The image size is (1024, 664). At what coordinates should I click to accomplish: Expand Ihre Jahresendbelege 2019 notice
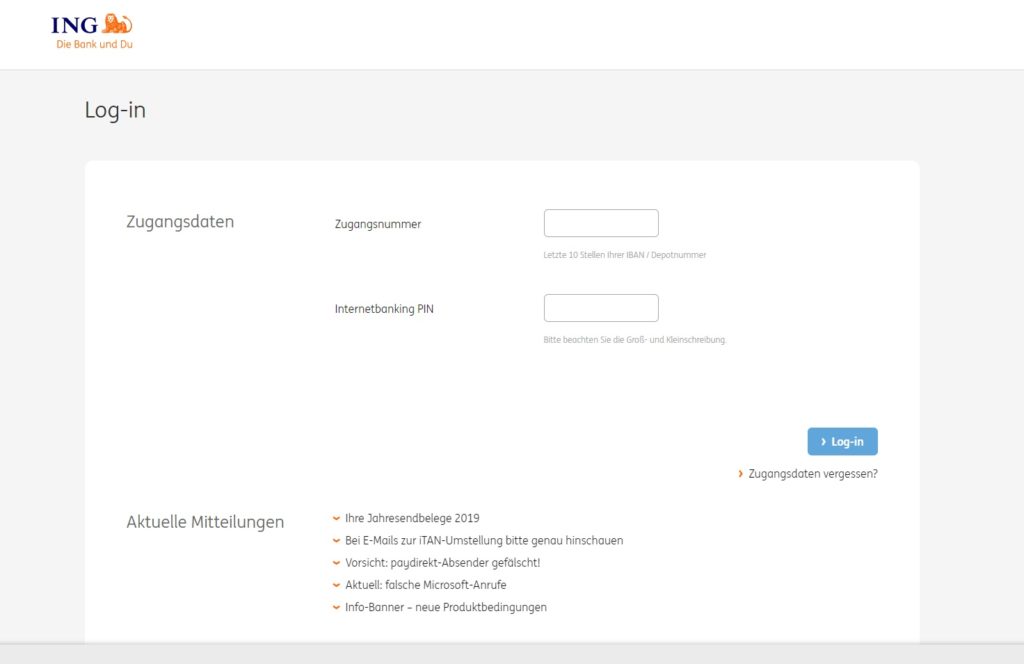click(406, 518)
